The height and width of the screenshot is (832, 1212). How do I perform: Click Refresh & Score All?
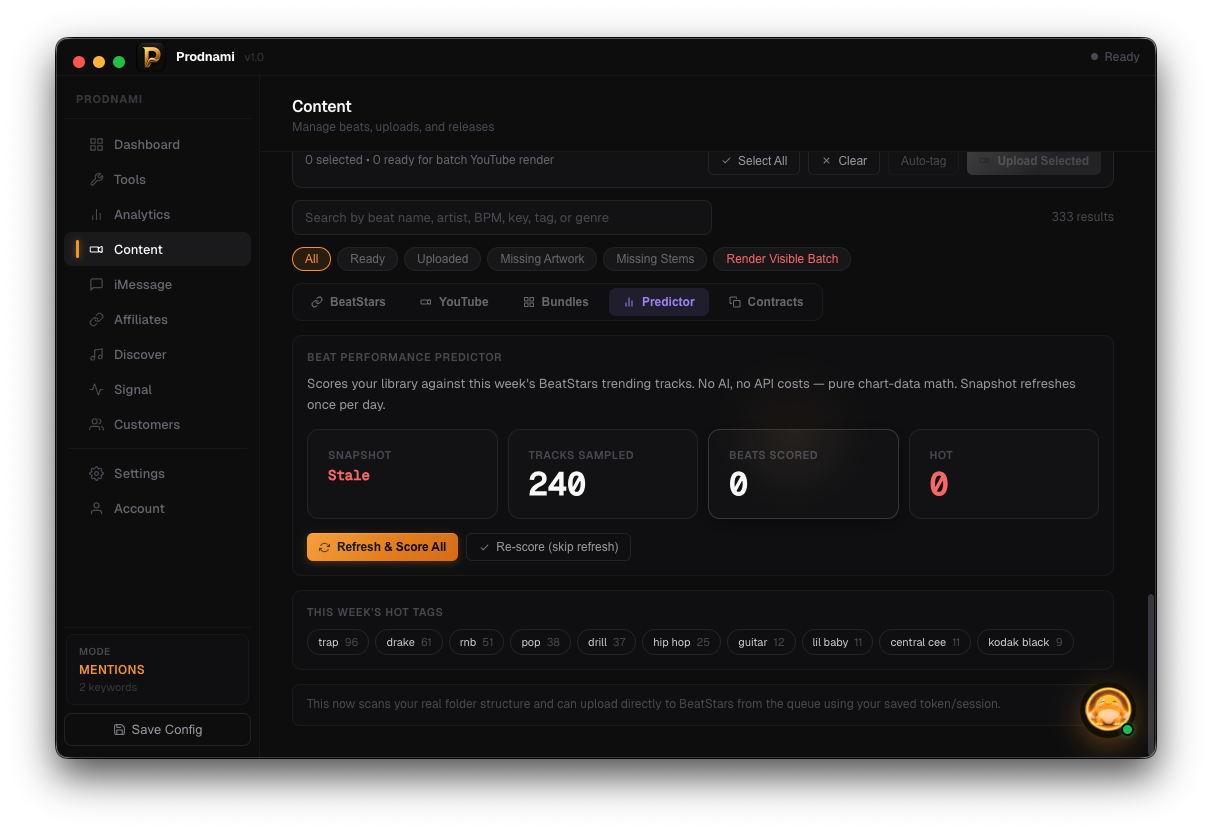pos(382,547)
